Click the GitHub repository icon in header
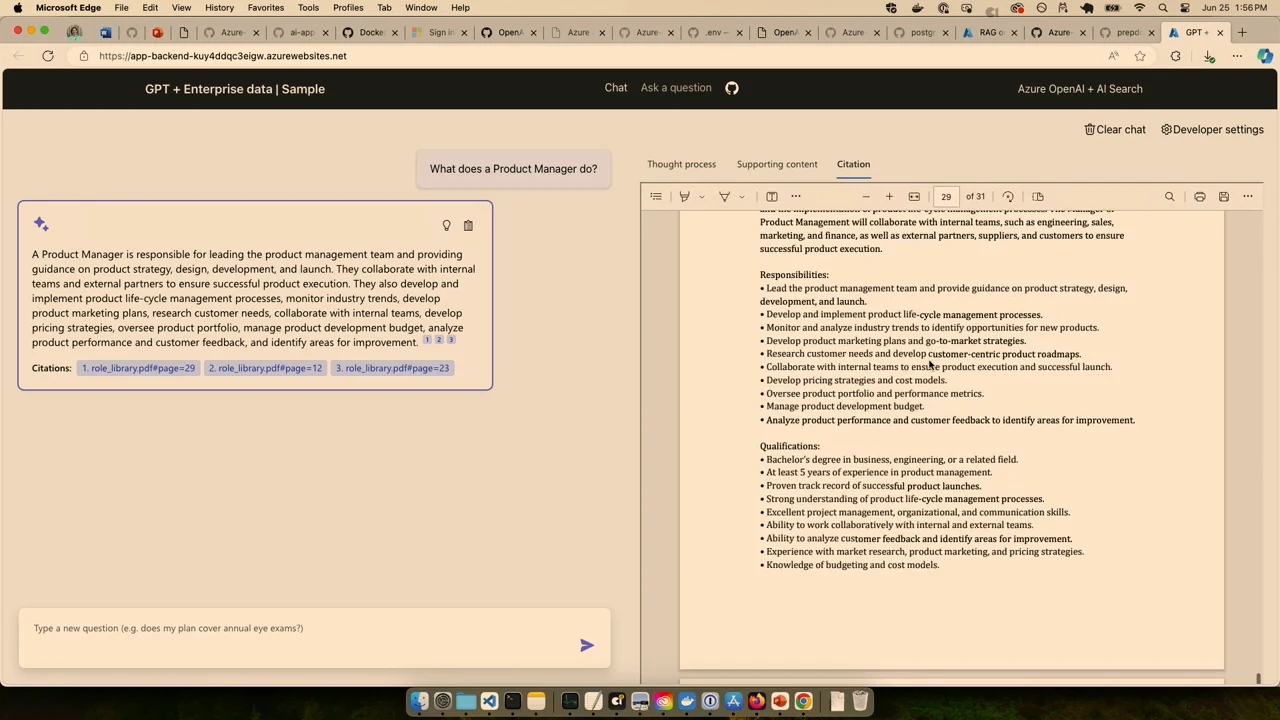Viewport: 1280px width, 720px height. coord(732,88)
